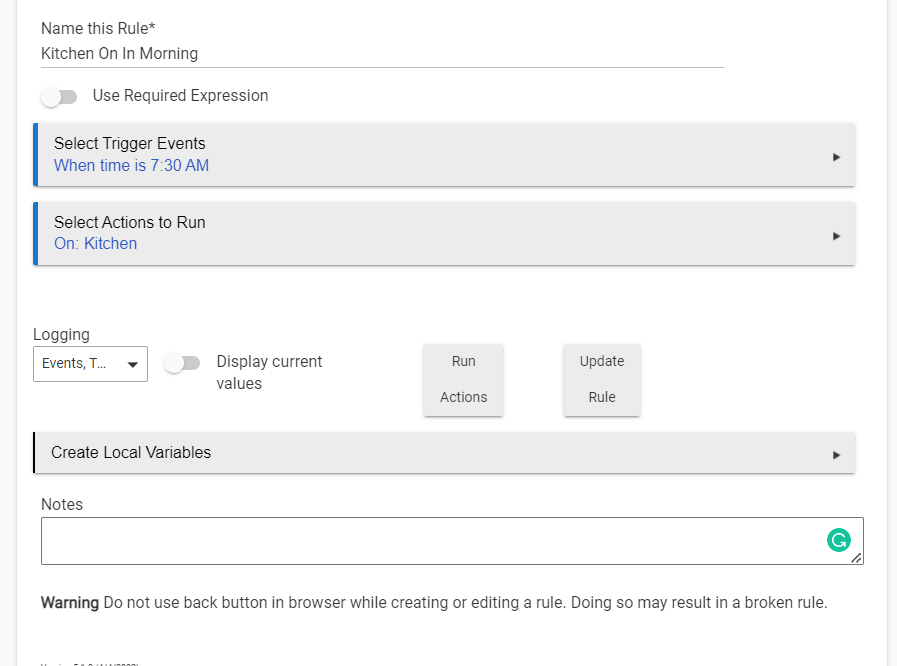Click the 'Name this Rule*' label
The width and height of the screenshot is (897, 666).
[98, 29]
